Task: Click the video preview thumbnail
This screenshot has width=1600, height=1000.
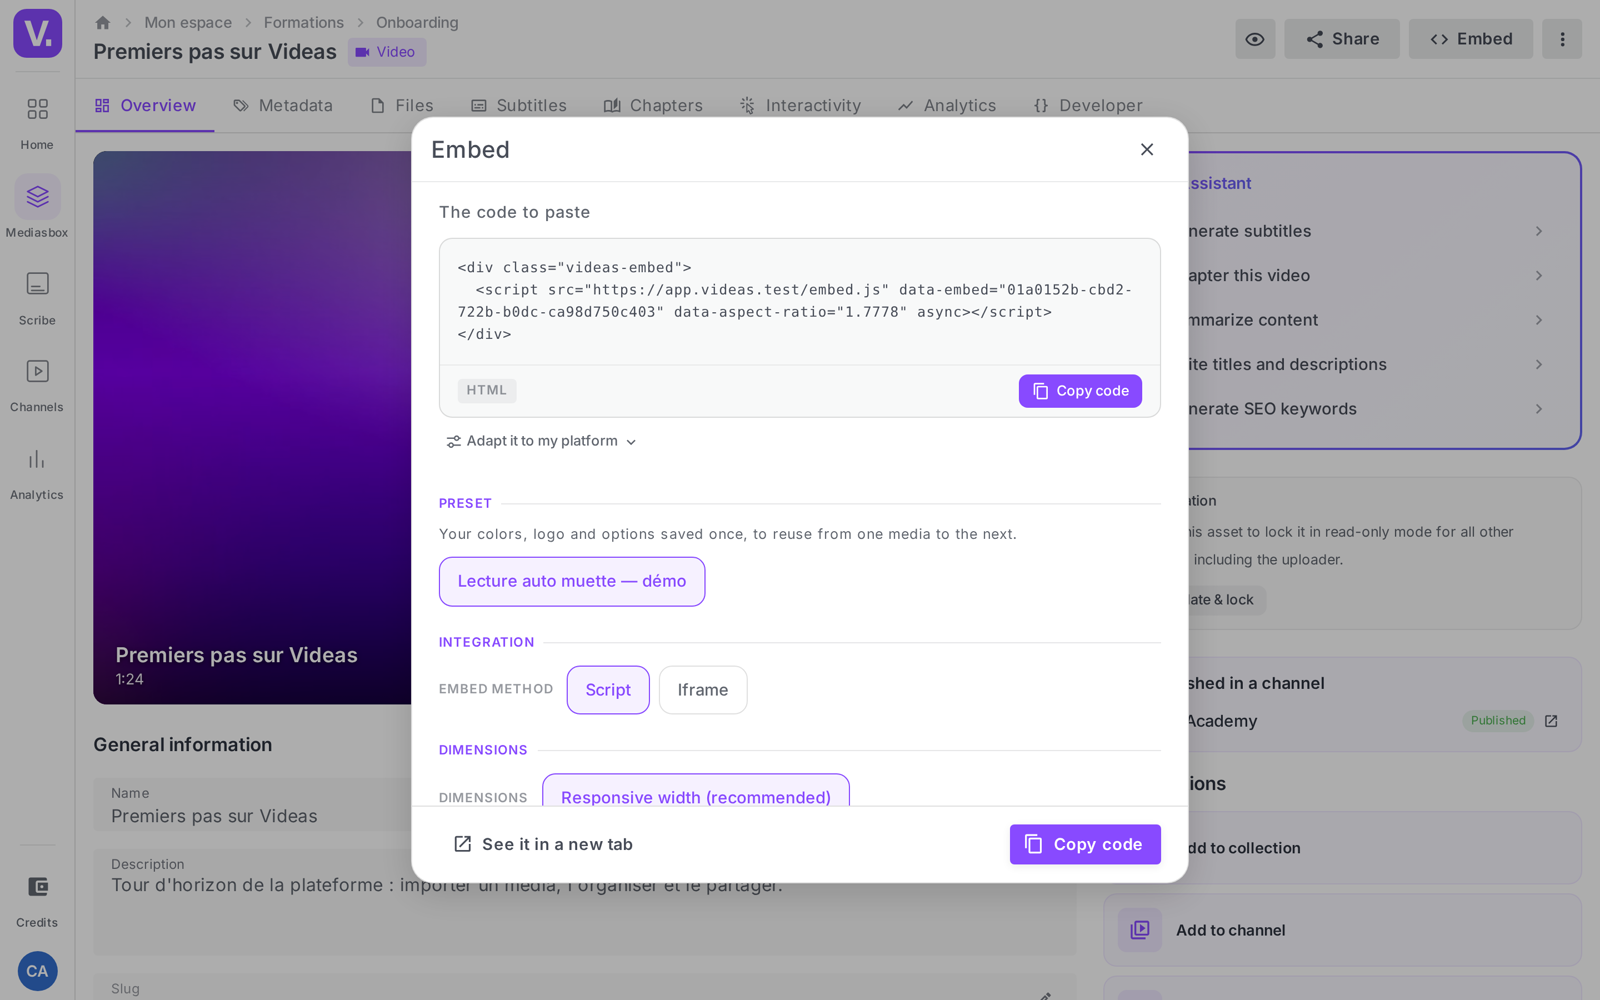Action: pos(252,428)
